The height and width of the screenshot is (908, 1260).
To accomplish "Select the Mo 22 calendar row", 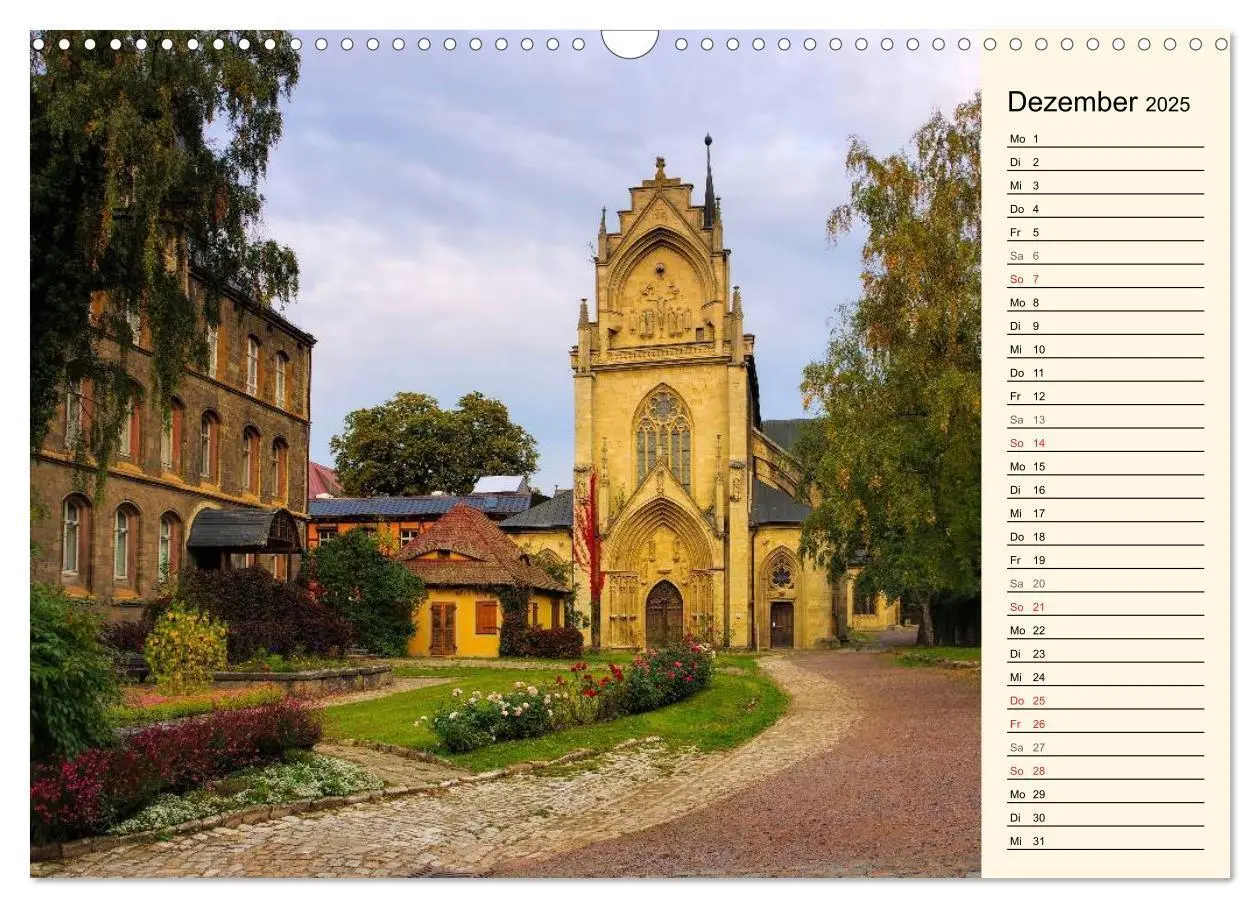I will (x=1105, y=630).
